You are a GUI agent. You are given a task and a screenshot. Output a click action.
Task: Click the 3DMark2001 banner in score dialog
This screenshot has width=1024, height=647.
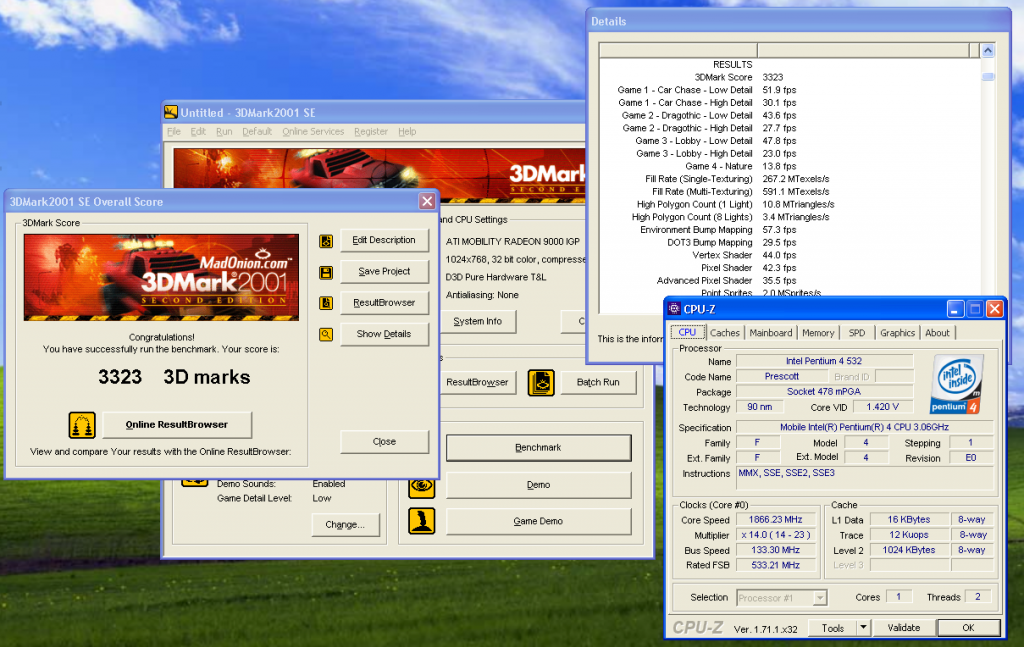[161, 277]
